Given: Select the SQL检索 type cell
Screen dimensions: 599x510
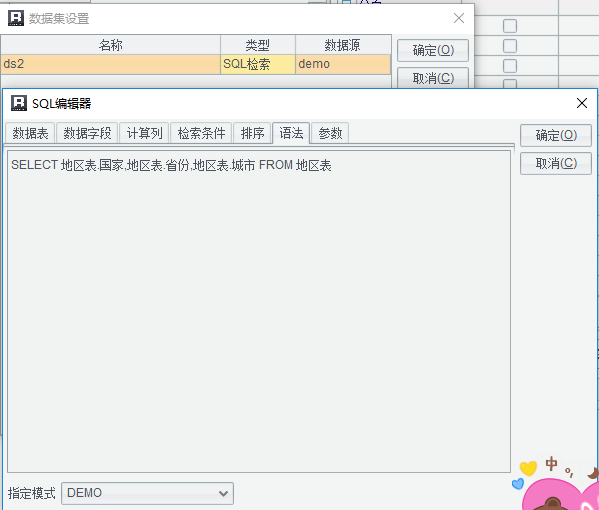Looking at the screenshot, I should pyautogui.click(x=257, y=64).
